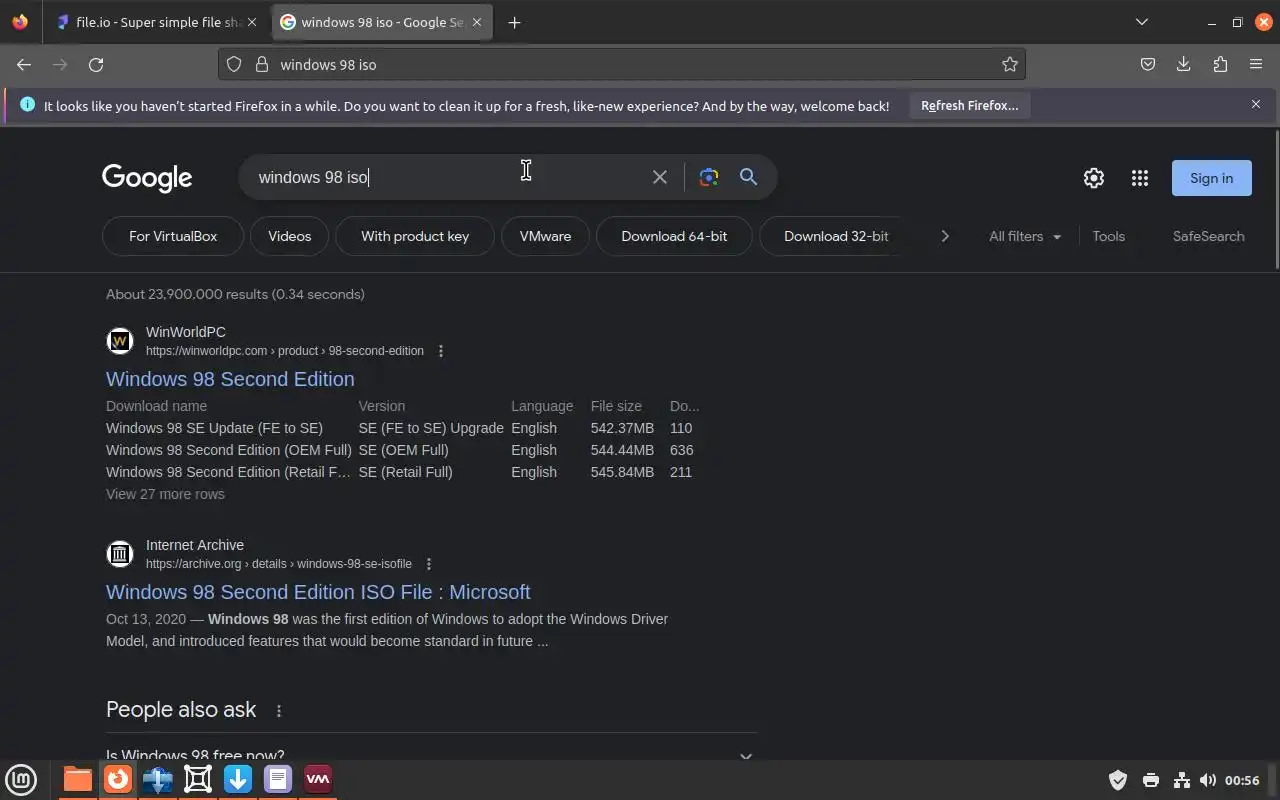Open the extensions puzzle icon
Viewport: 1280px width, 800px height.
(1220, 64)
